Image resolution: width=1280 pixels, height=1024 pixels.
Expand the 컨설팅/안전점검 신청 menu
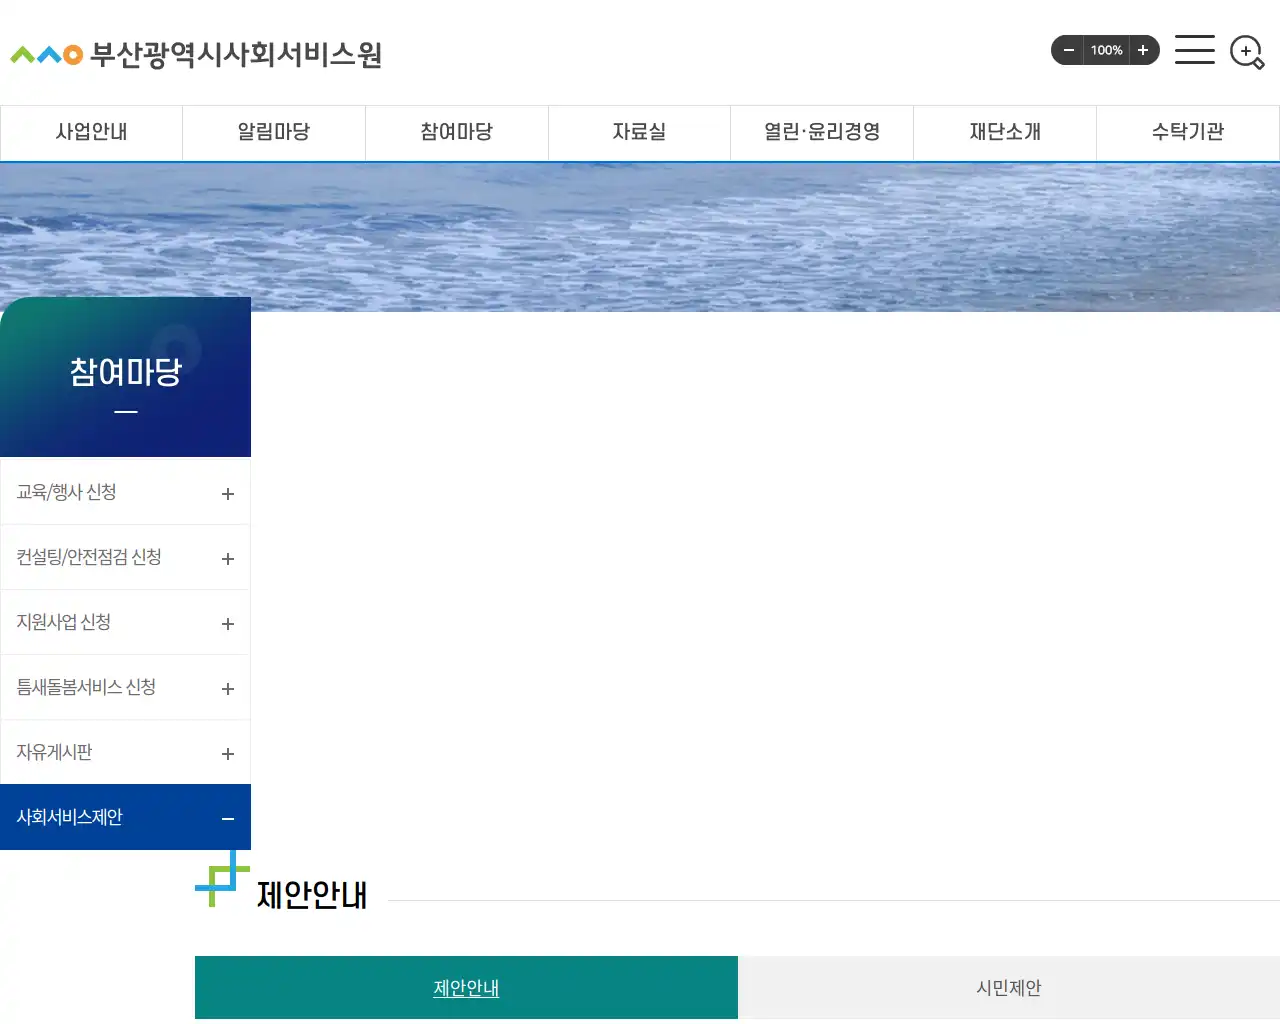(125, 556)
